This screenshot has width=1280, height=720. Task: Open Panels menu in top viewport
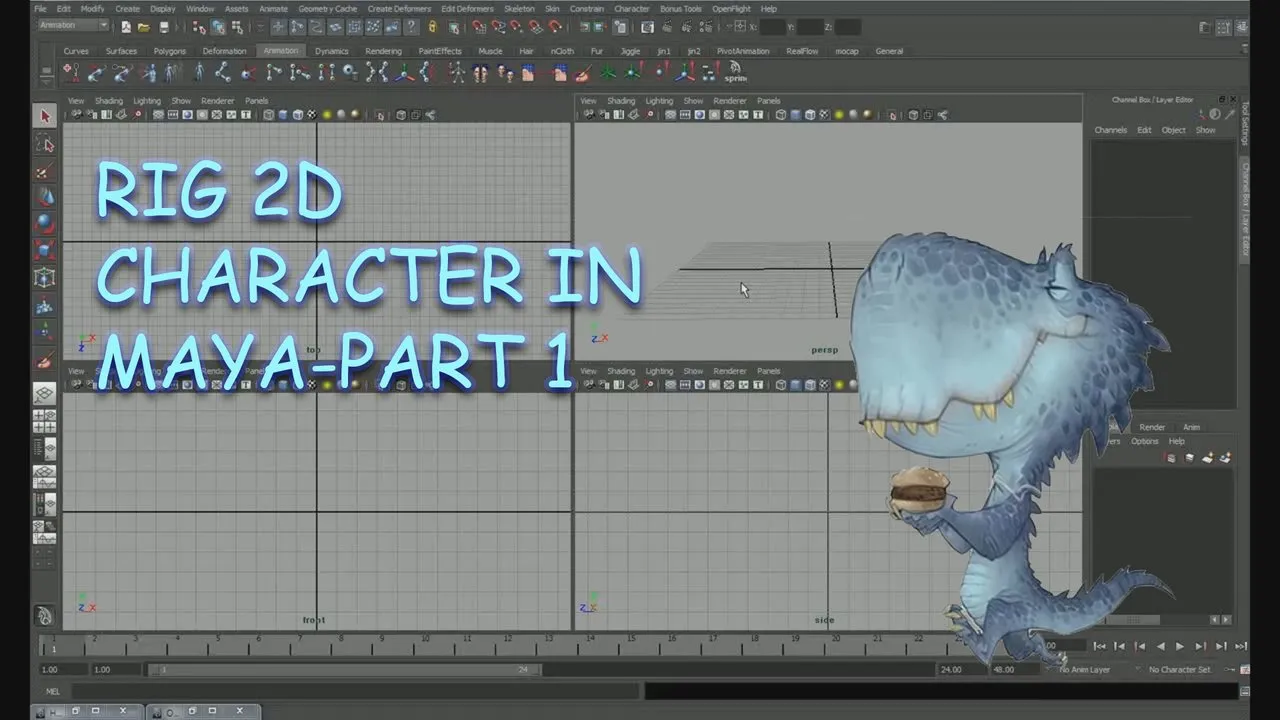256,101
